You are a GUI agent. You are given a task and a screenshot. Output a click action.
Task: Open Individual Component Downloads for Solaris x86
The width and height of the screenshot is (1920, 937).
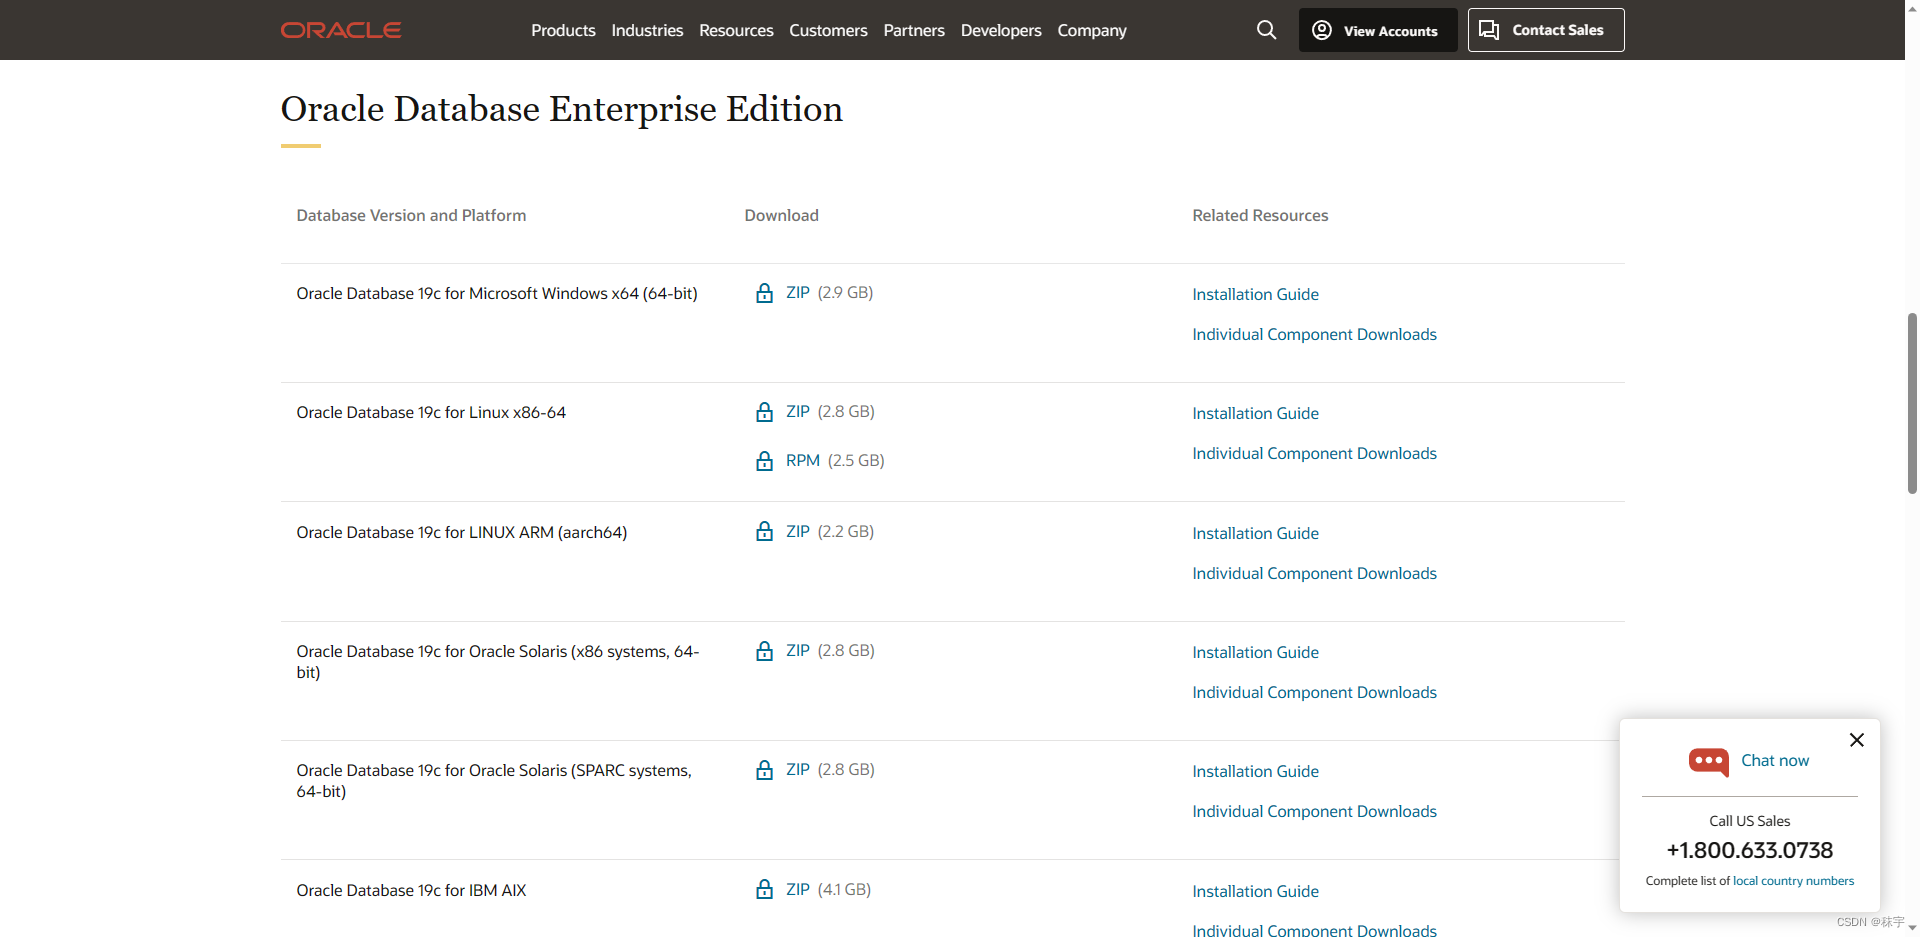pyautogui.click(x=1314, y=692)
